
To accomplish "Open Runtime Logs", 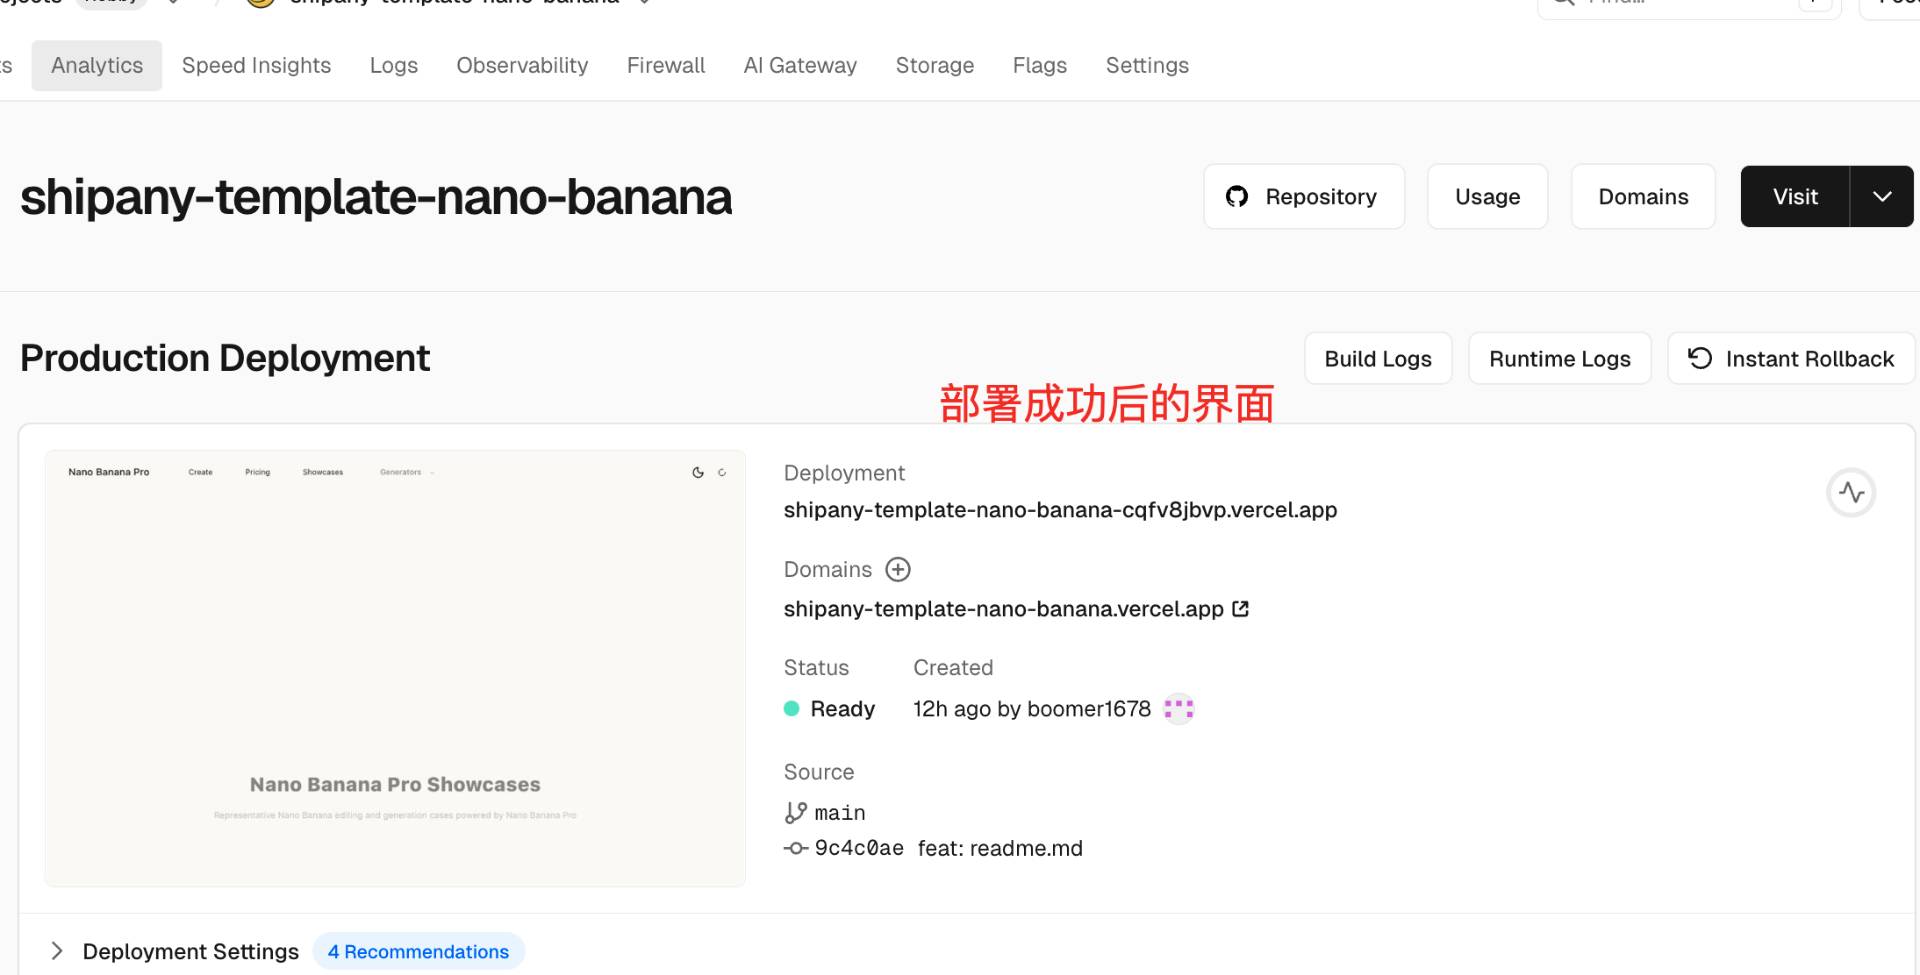I will pos(1559,359).
